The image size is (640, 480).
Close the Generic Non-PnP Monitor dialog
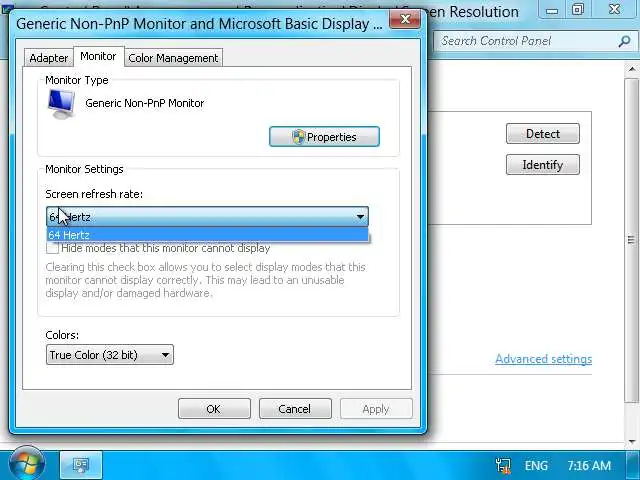405,19
